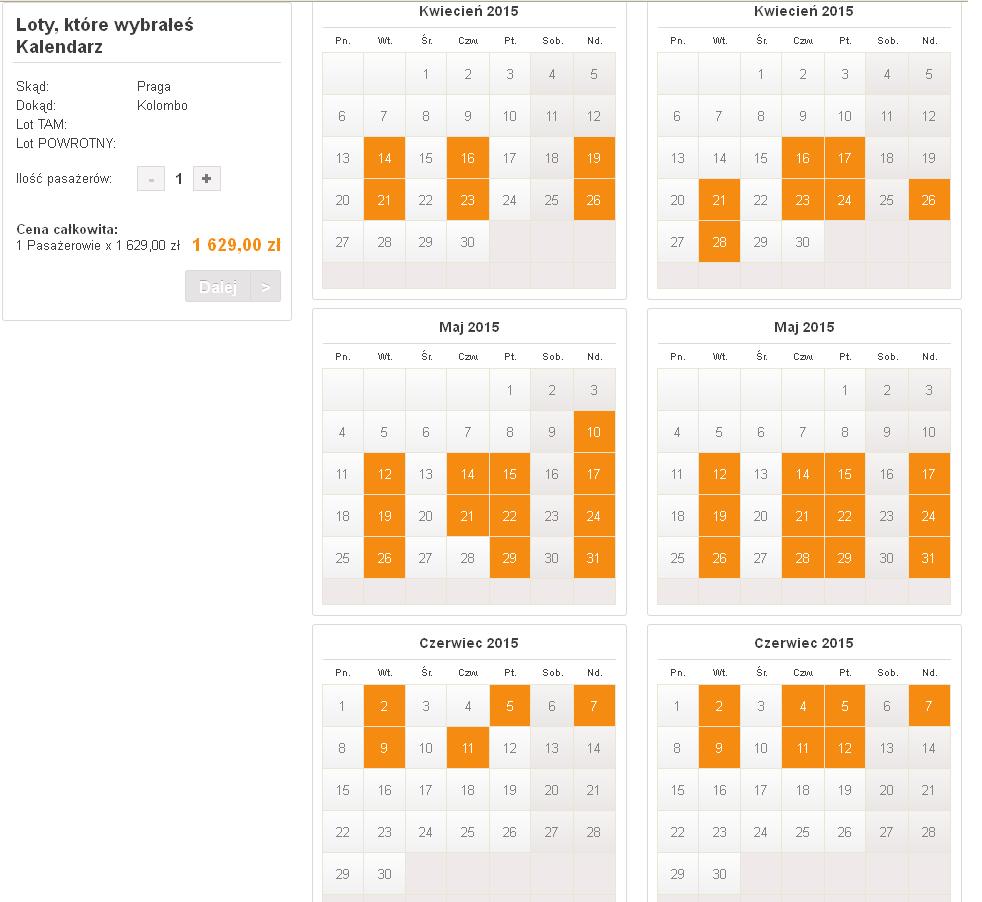The width and height of the screenshot is (982, 902).
Task: Select May 14 in left Maj calendar
Action: [x=468, y=474]
